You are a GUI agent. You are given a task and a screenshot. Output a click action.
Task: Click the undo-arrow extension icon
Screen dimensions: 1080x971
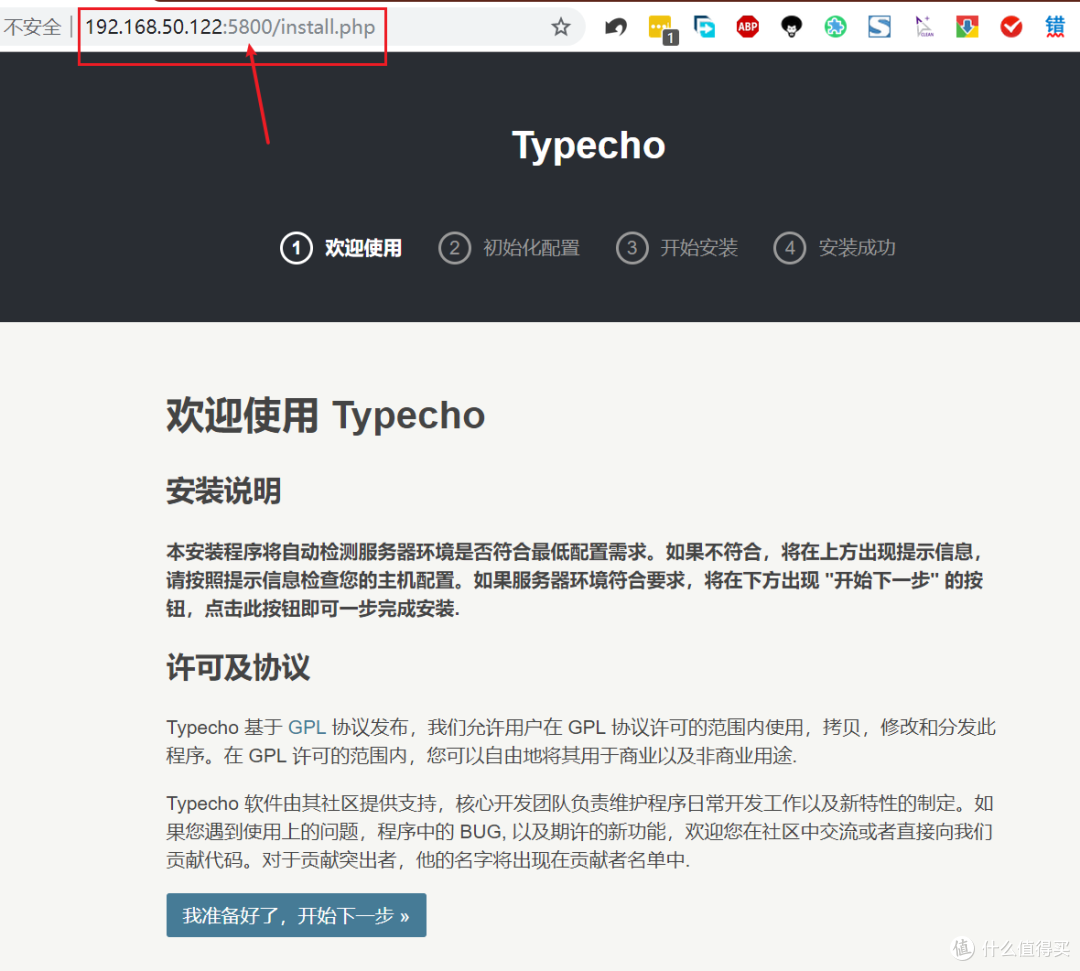tap(615, 27)
